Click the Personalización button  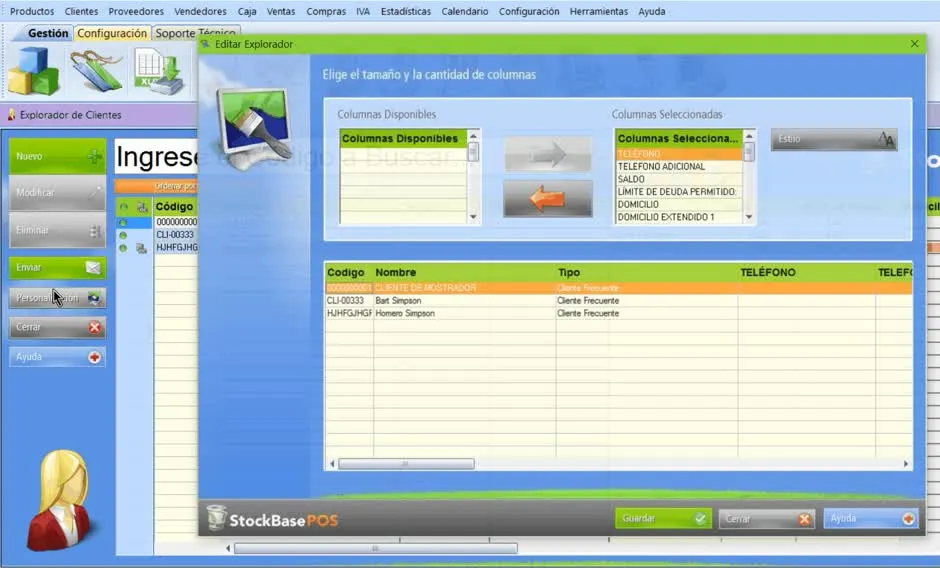58,298
